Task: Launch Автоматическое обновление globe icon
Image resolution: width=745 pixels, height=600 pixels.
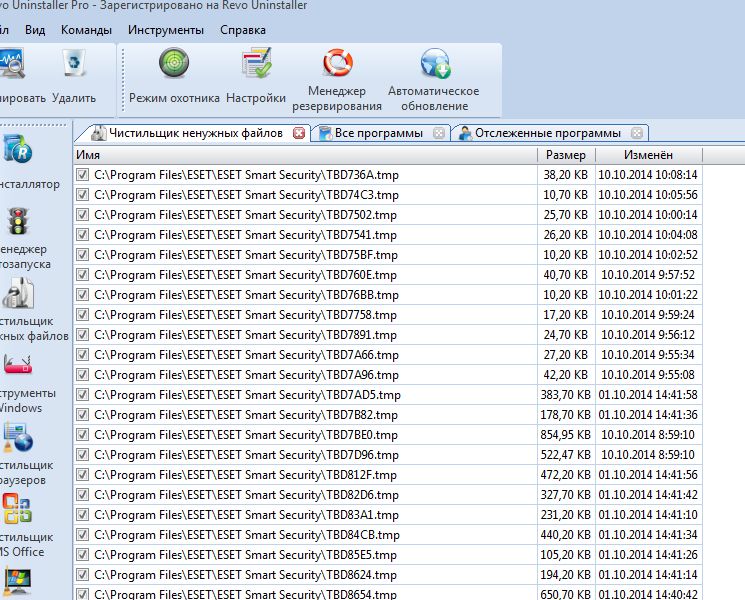Action: click(435, 63)
